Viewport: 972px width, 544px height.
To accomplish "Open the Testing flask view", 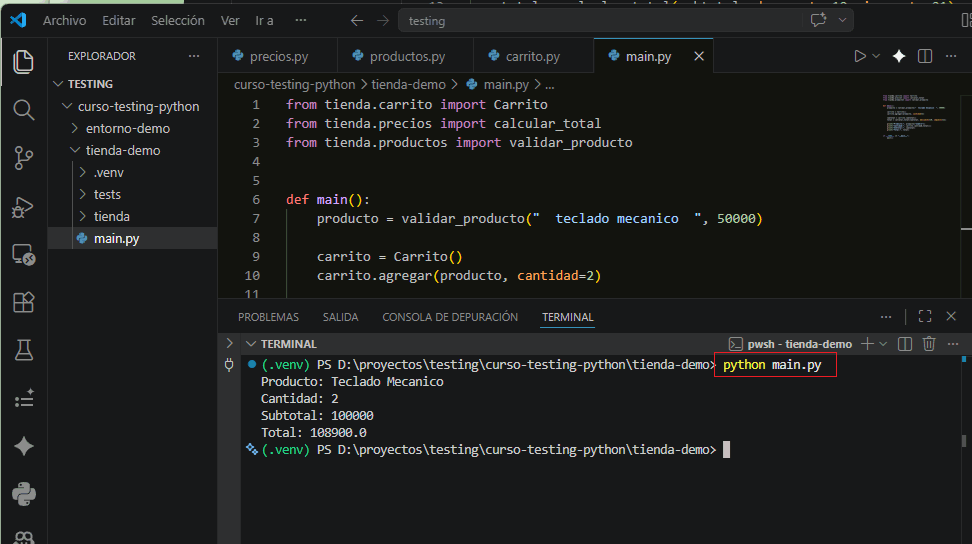I will pos(24,350).
